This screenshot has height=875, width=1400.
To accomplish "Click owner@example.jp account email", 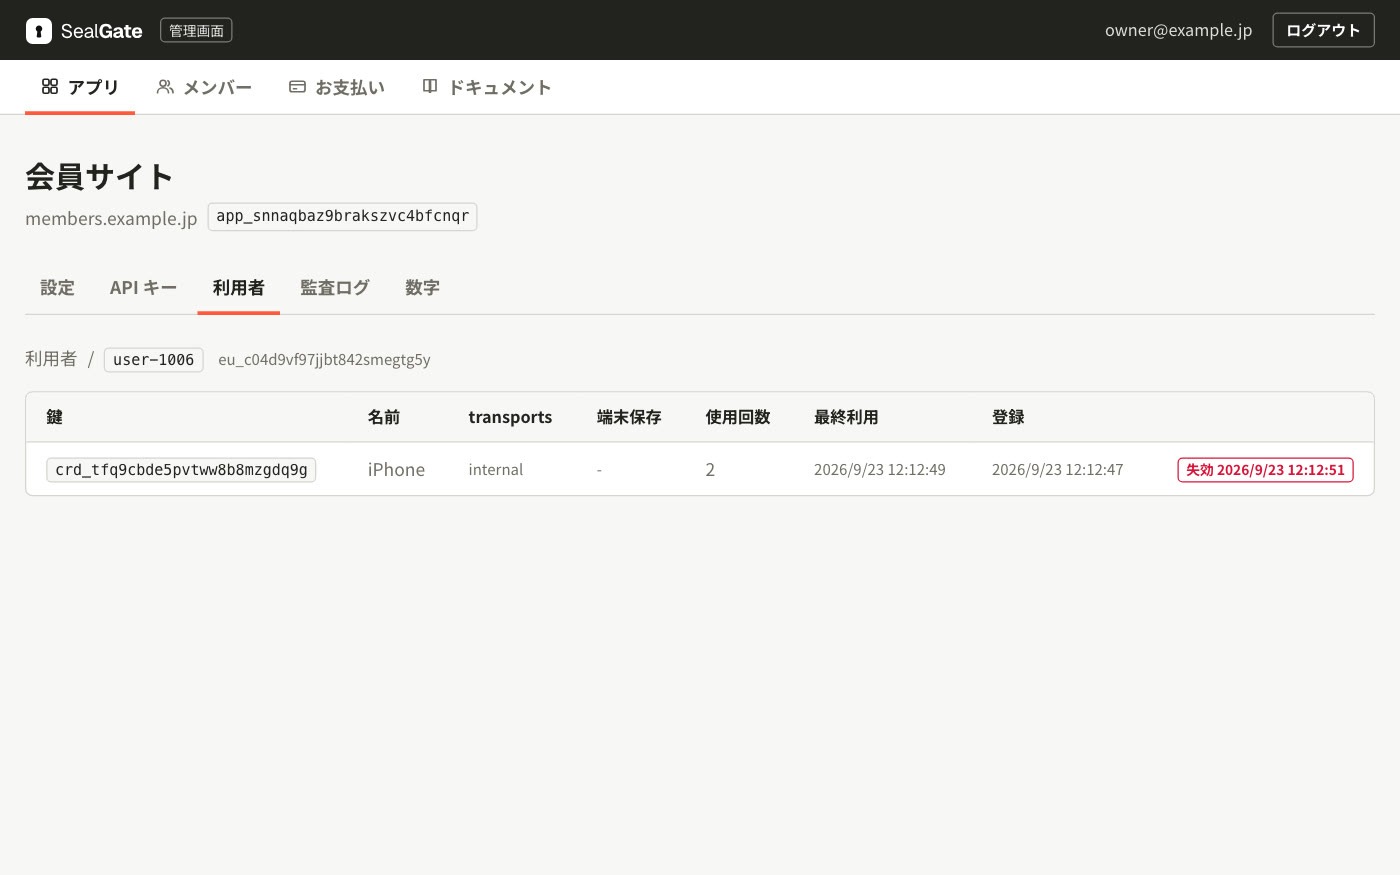I will point(1178,30).
